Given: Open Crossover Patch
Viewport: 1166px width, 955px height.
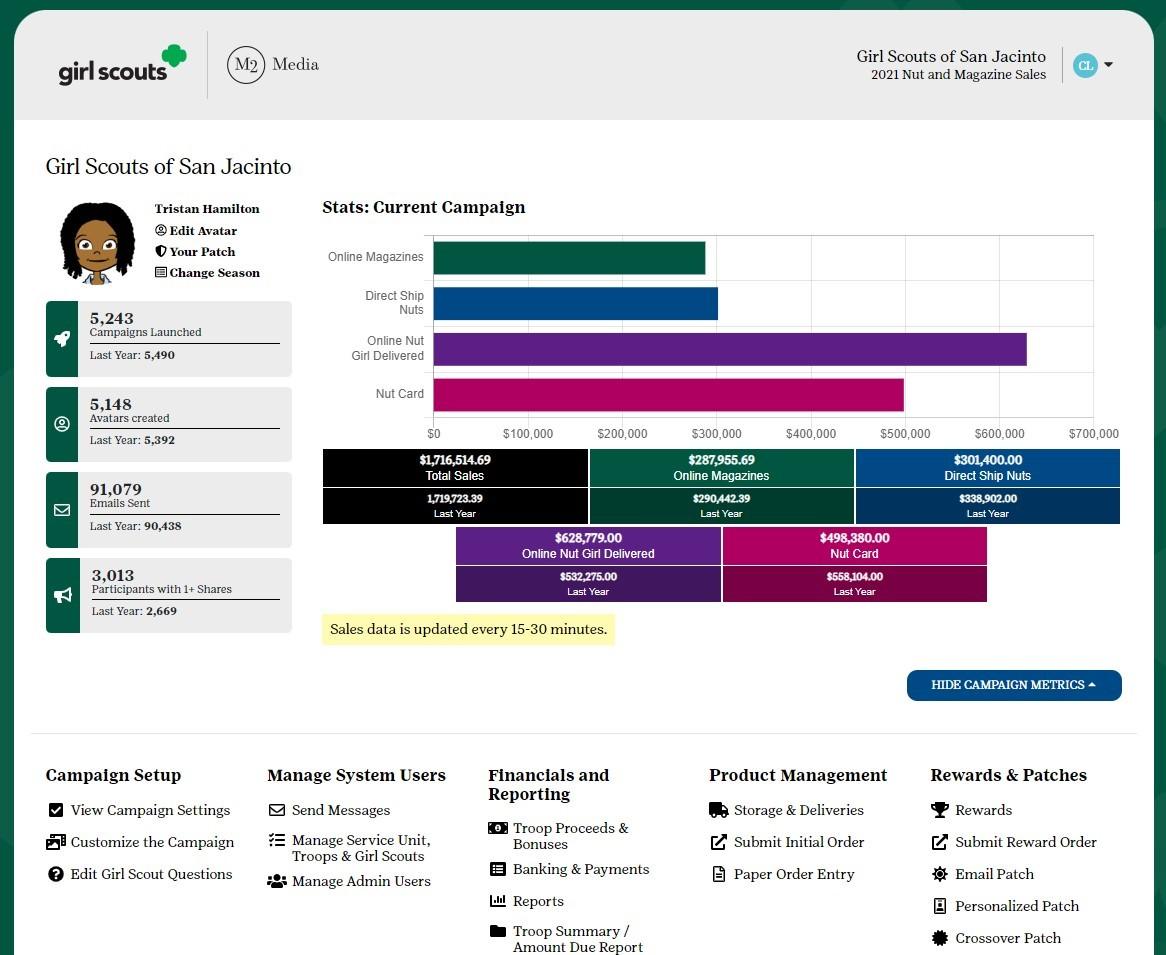Looking at the screenshot, I should click(x=1008, y=938).
